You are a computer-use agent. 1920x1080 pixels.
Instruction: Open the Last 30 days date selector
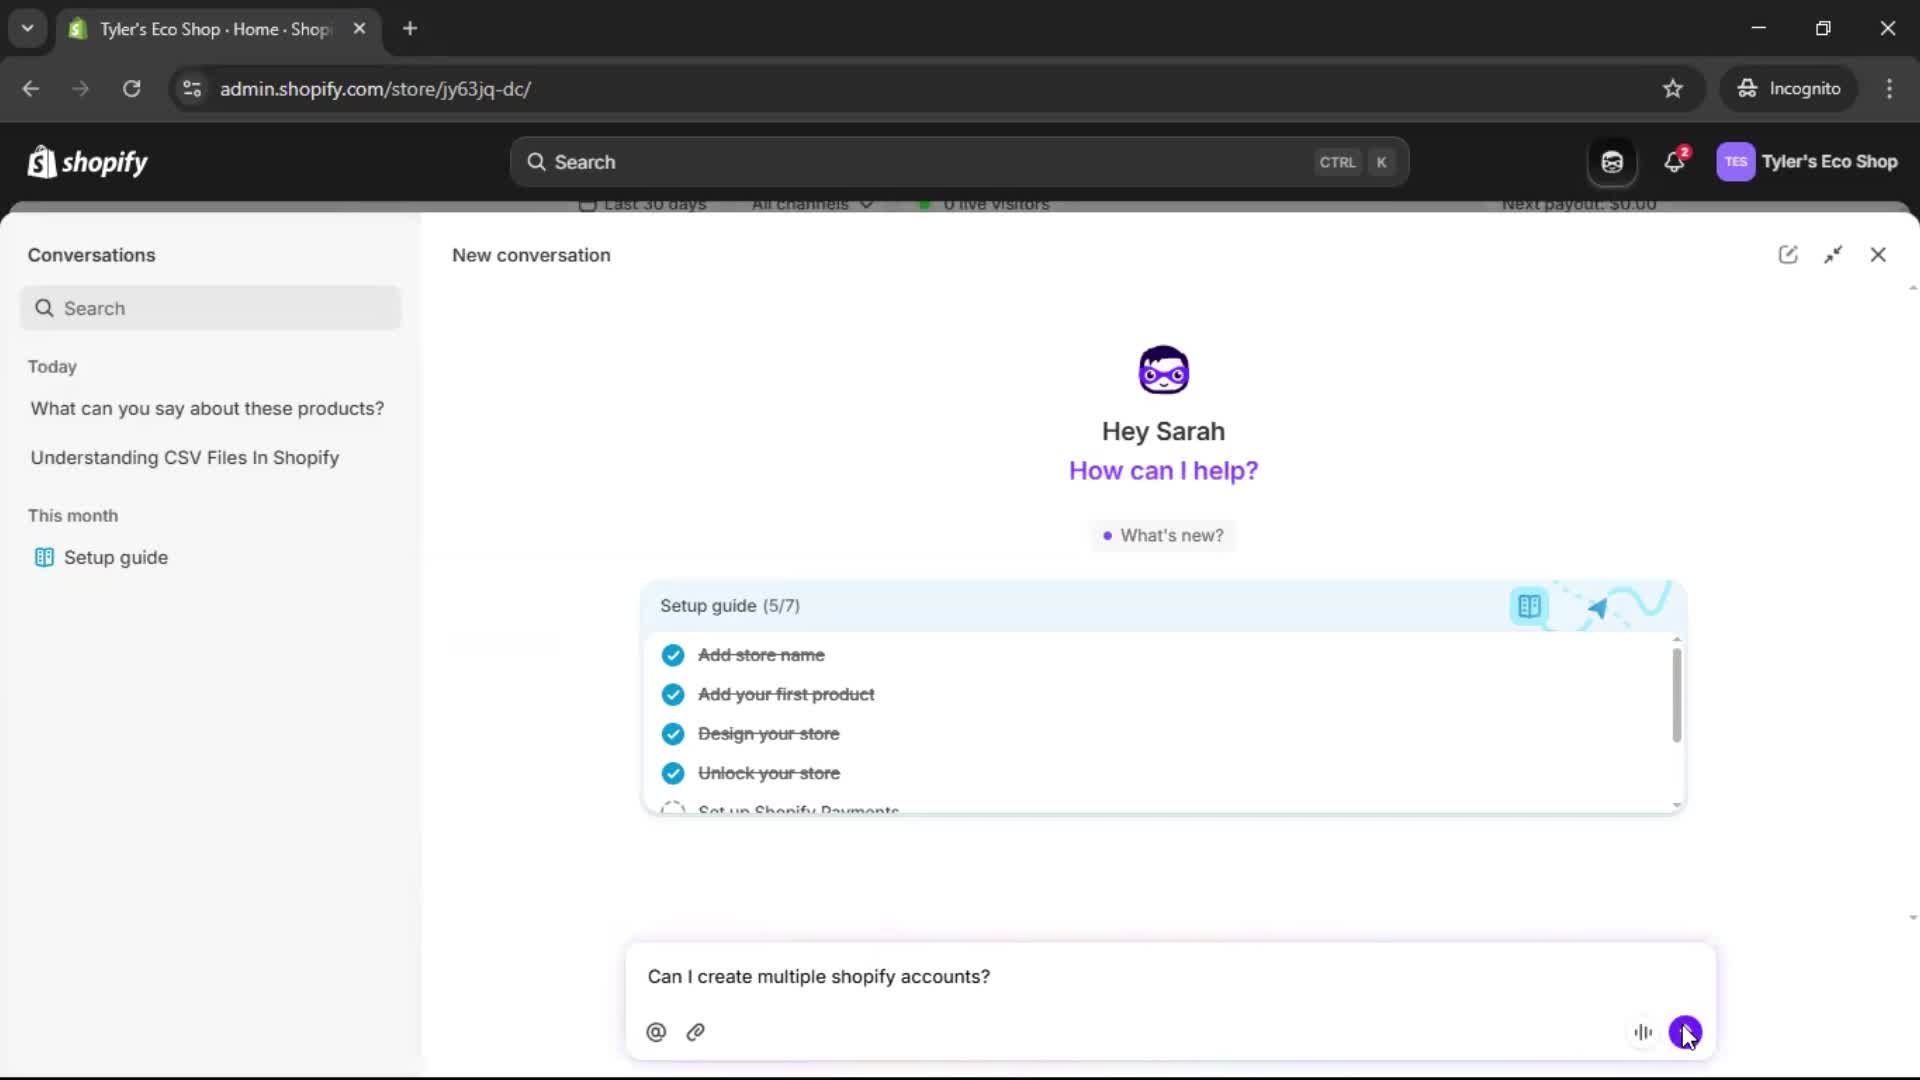pyautogui.click(x=643, y=205)
